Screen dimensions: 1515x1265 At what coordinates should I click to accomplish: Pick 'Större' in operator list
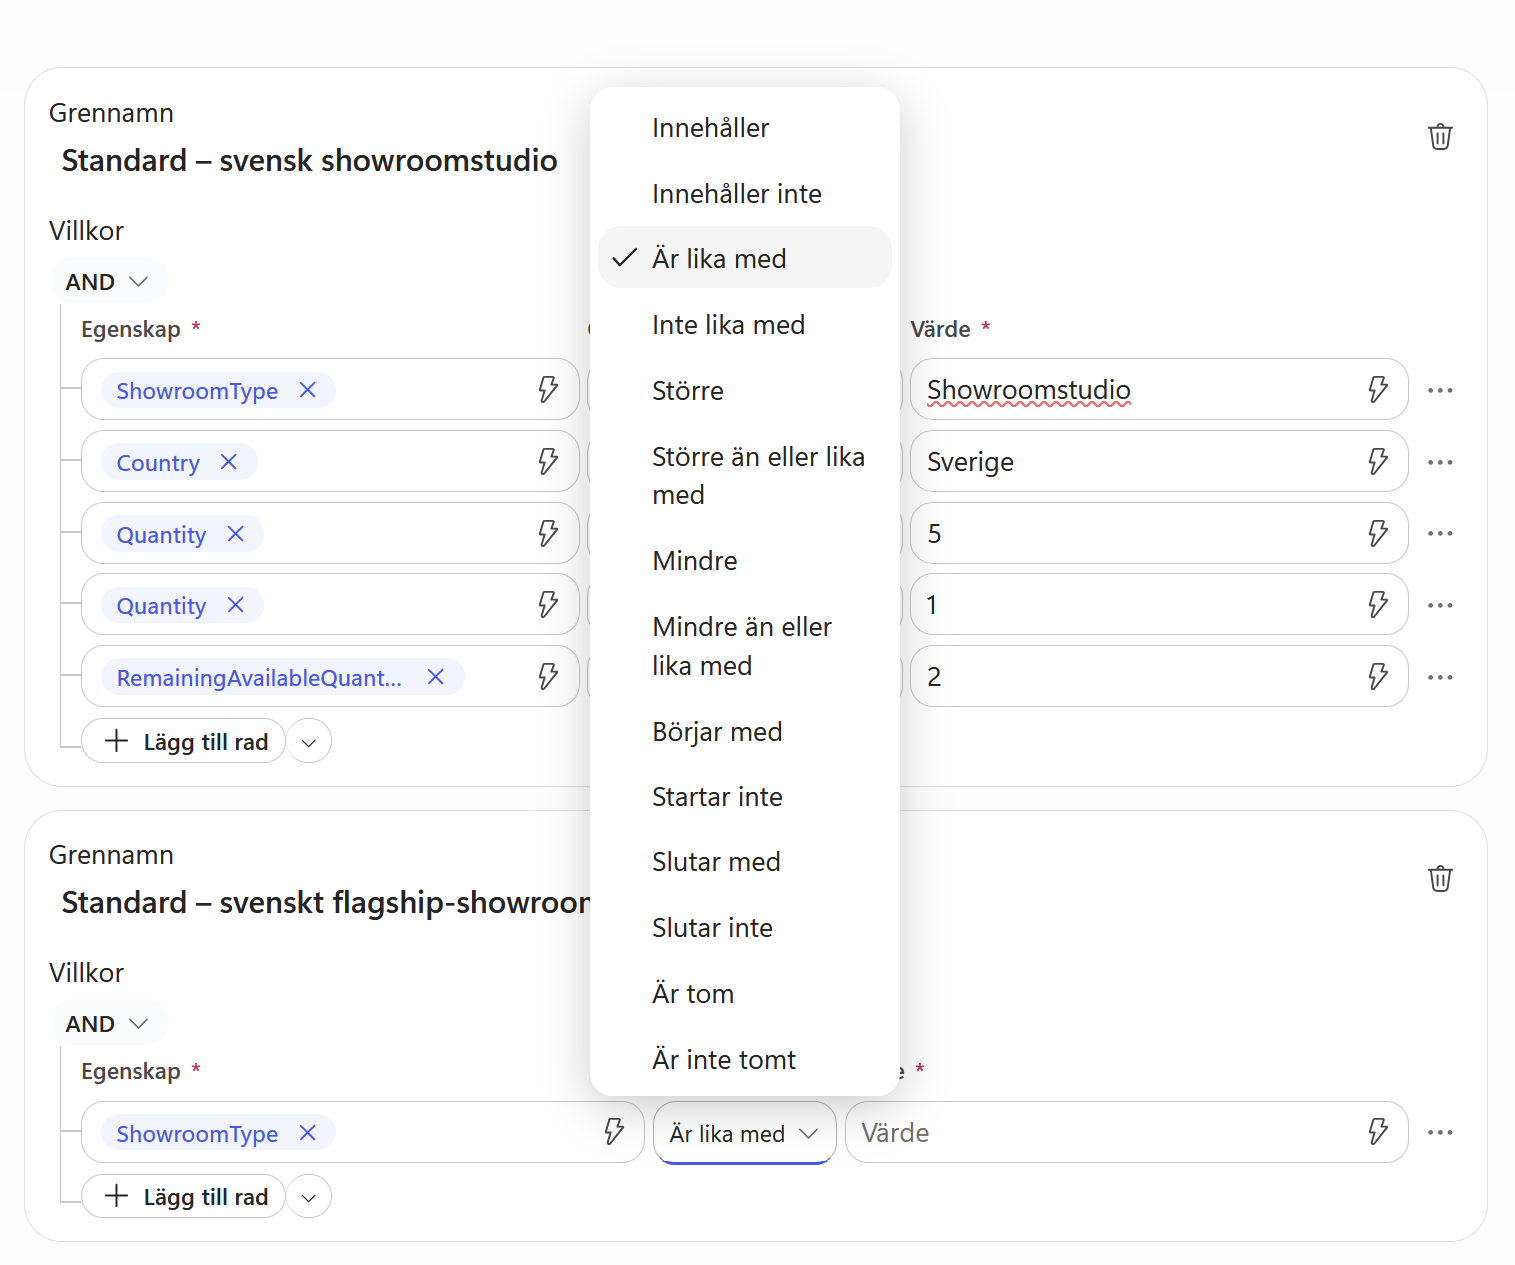745,391
